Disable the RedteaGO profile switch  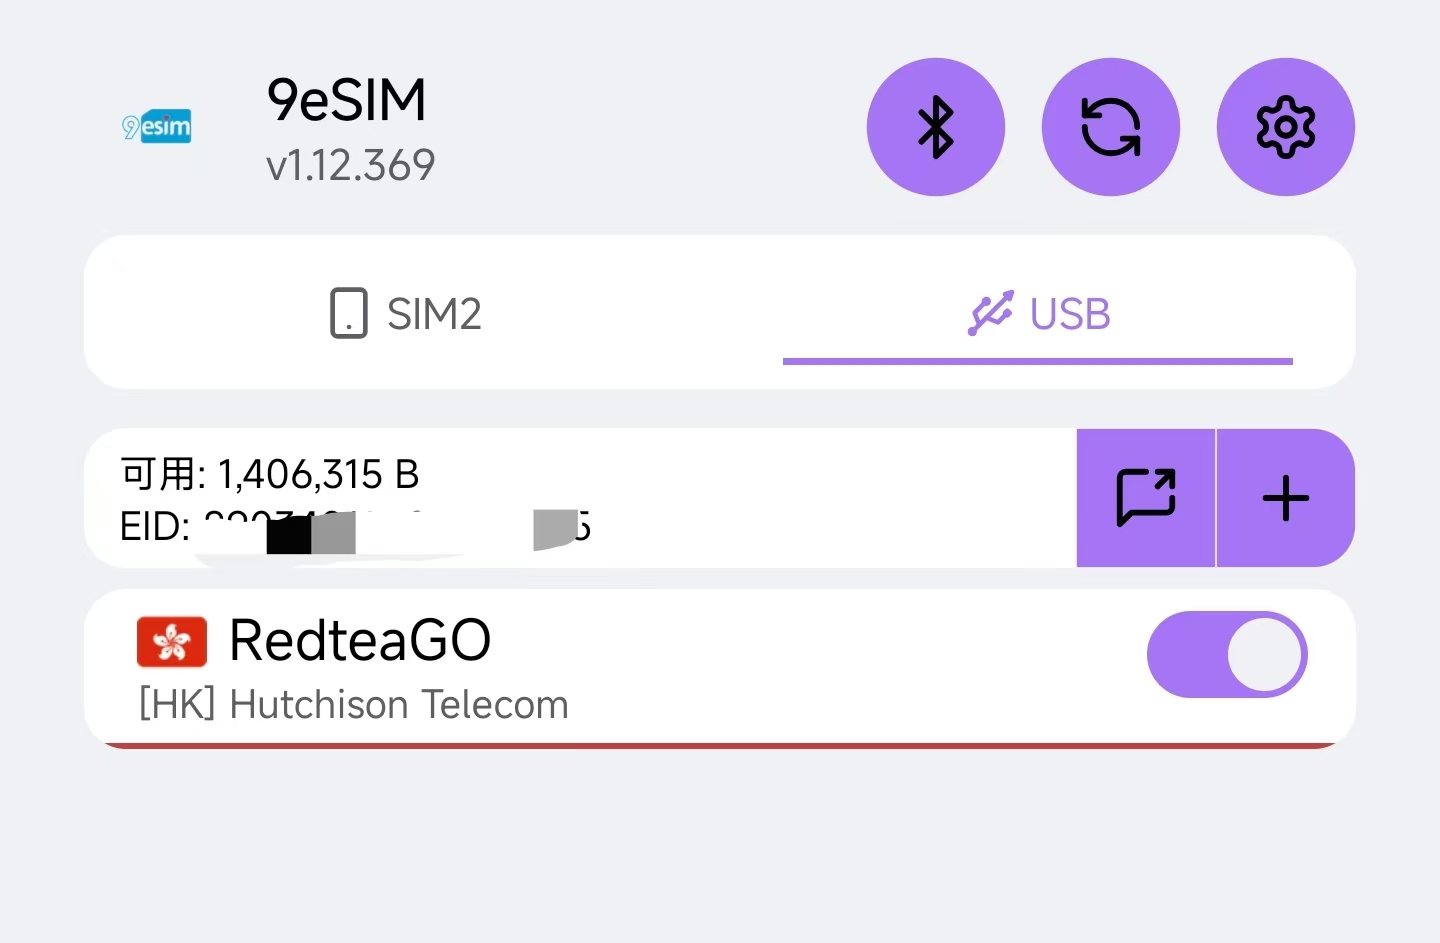1227,654
